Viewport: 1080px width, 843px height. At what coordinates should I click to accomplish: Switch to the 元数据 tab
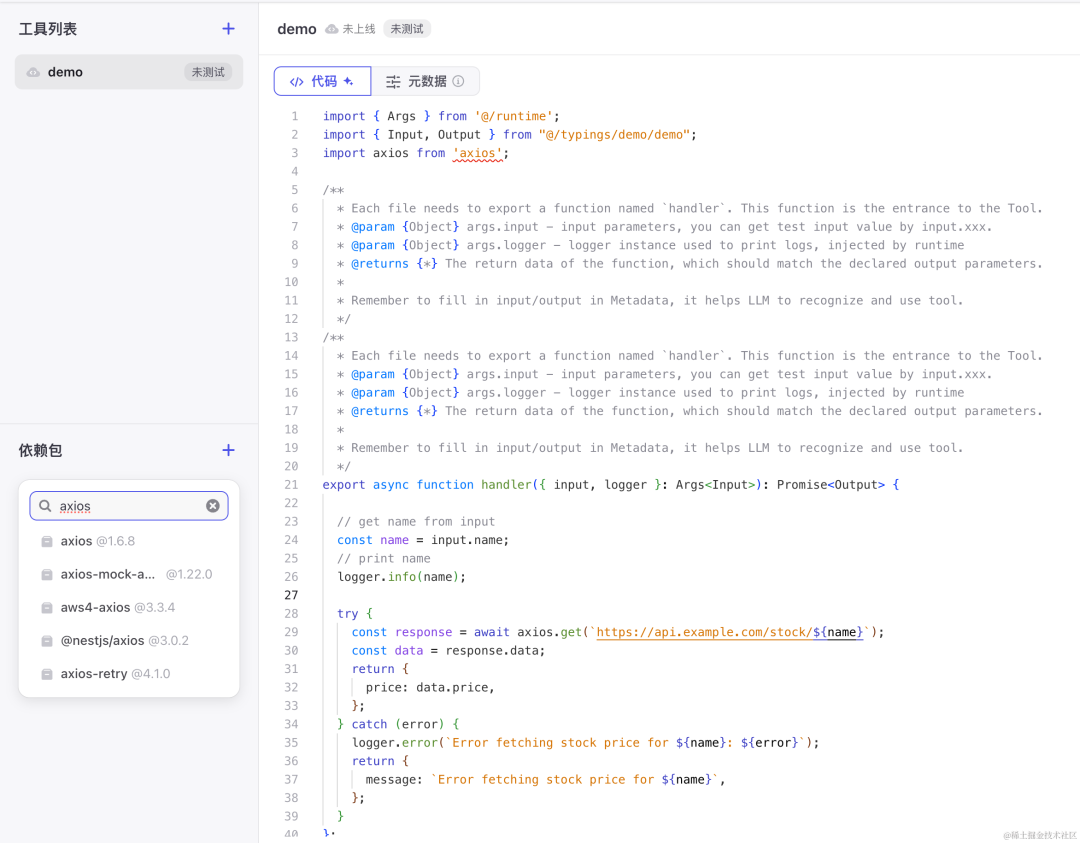[x=425, y=81]
